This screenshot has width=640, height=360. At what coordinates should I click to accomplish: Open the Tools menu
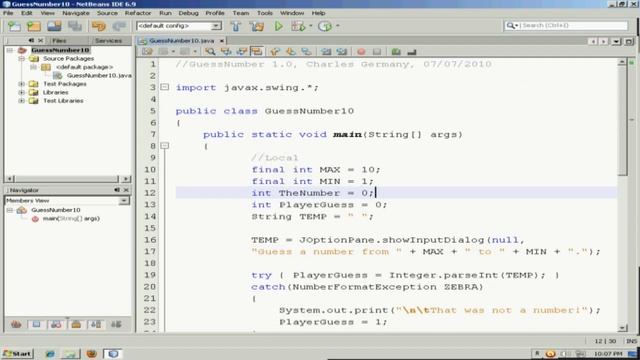point(264,13)
